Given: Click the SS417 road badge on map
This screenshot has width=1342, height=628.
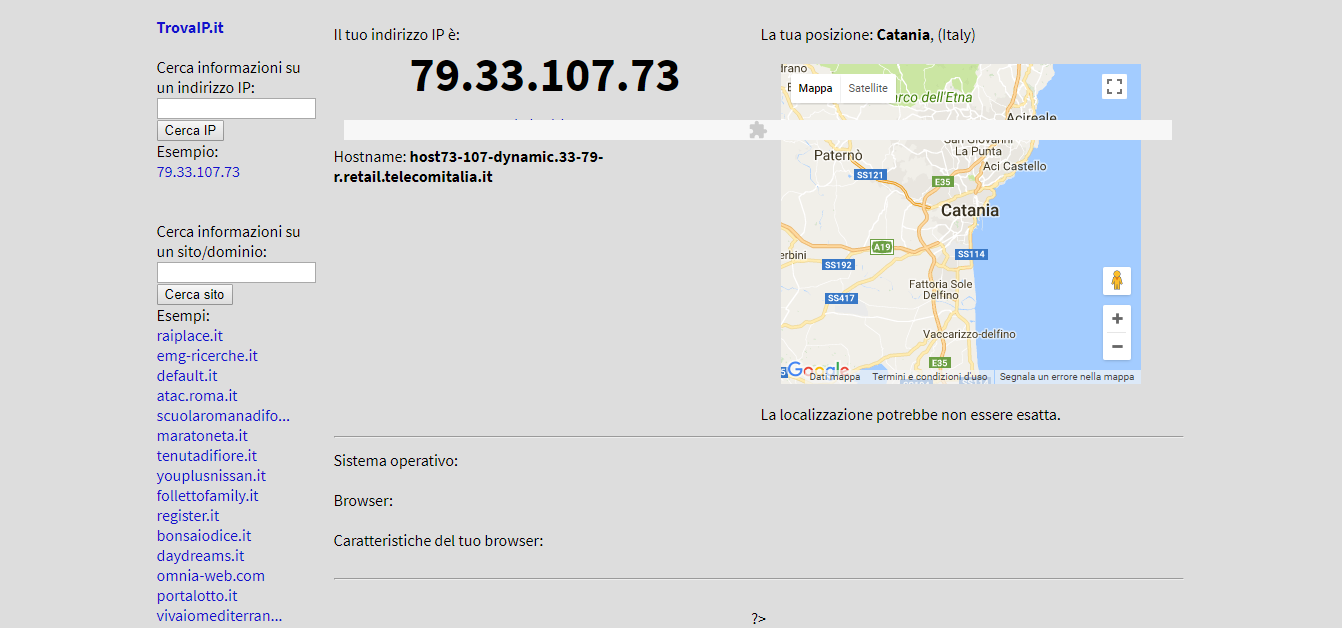Looking at the screenshot, I should pos(841,298).
